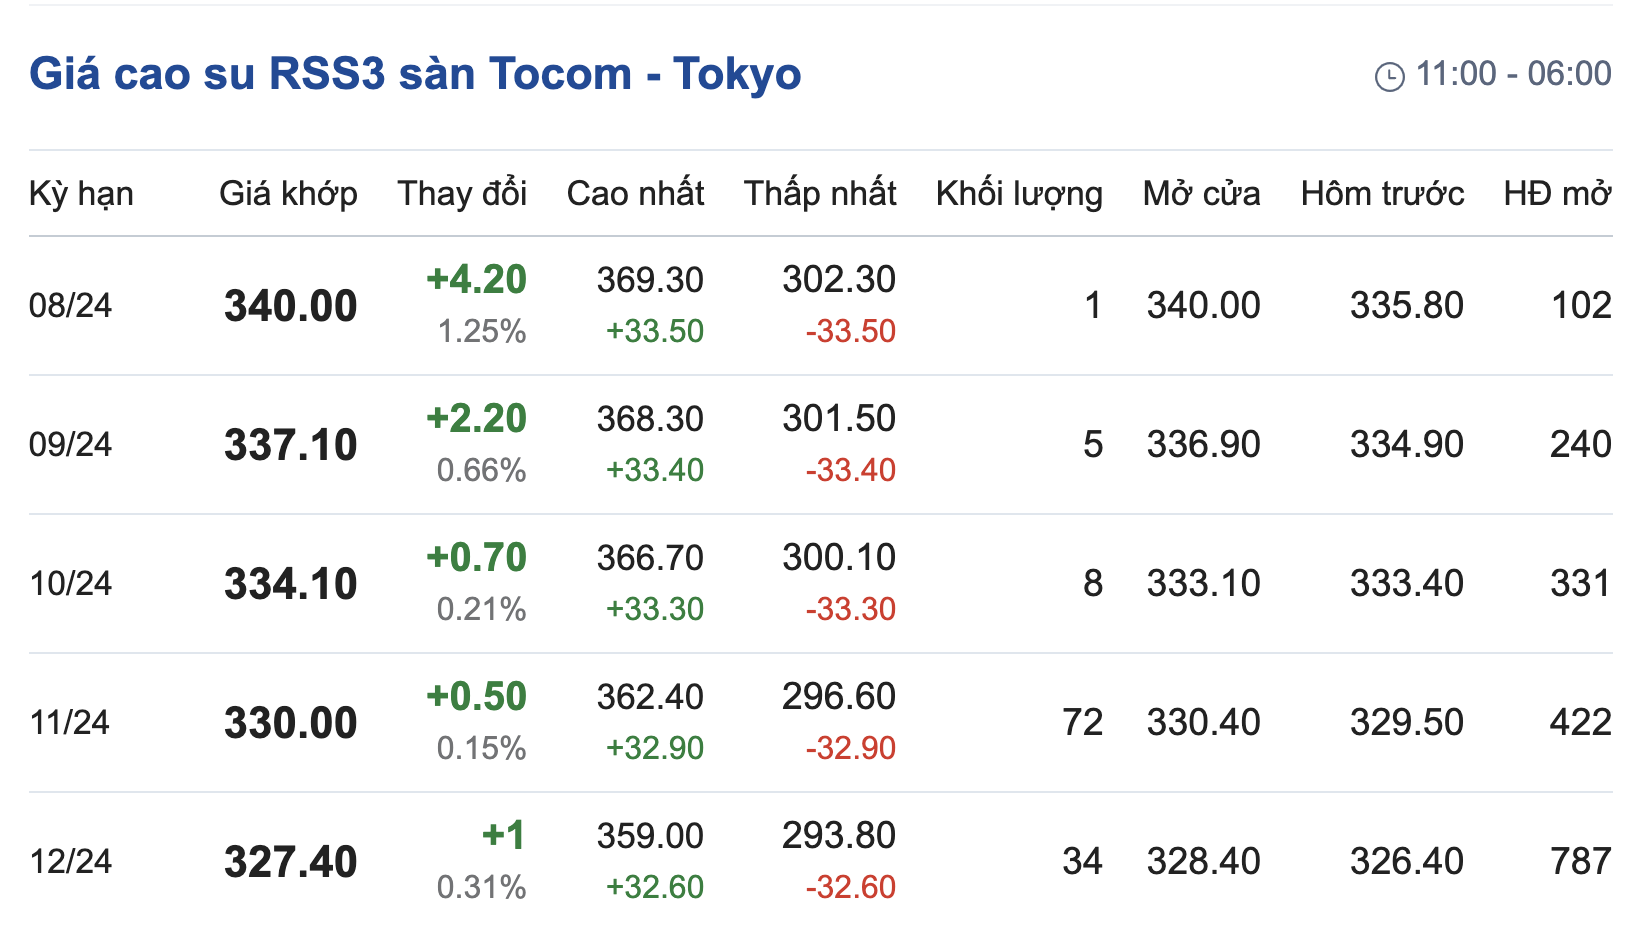Click the clock icon beside trading hours
1638x930 pixels.
(1389, 76)
